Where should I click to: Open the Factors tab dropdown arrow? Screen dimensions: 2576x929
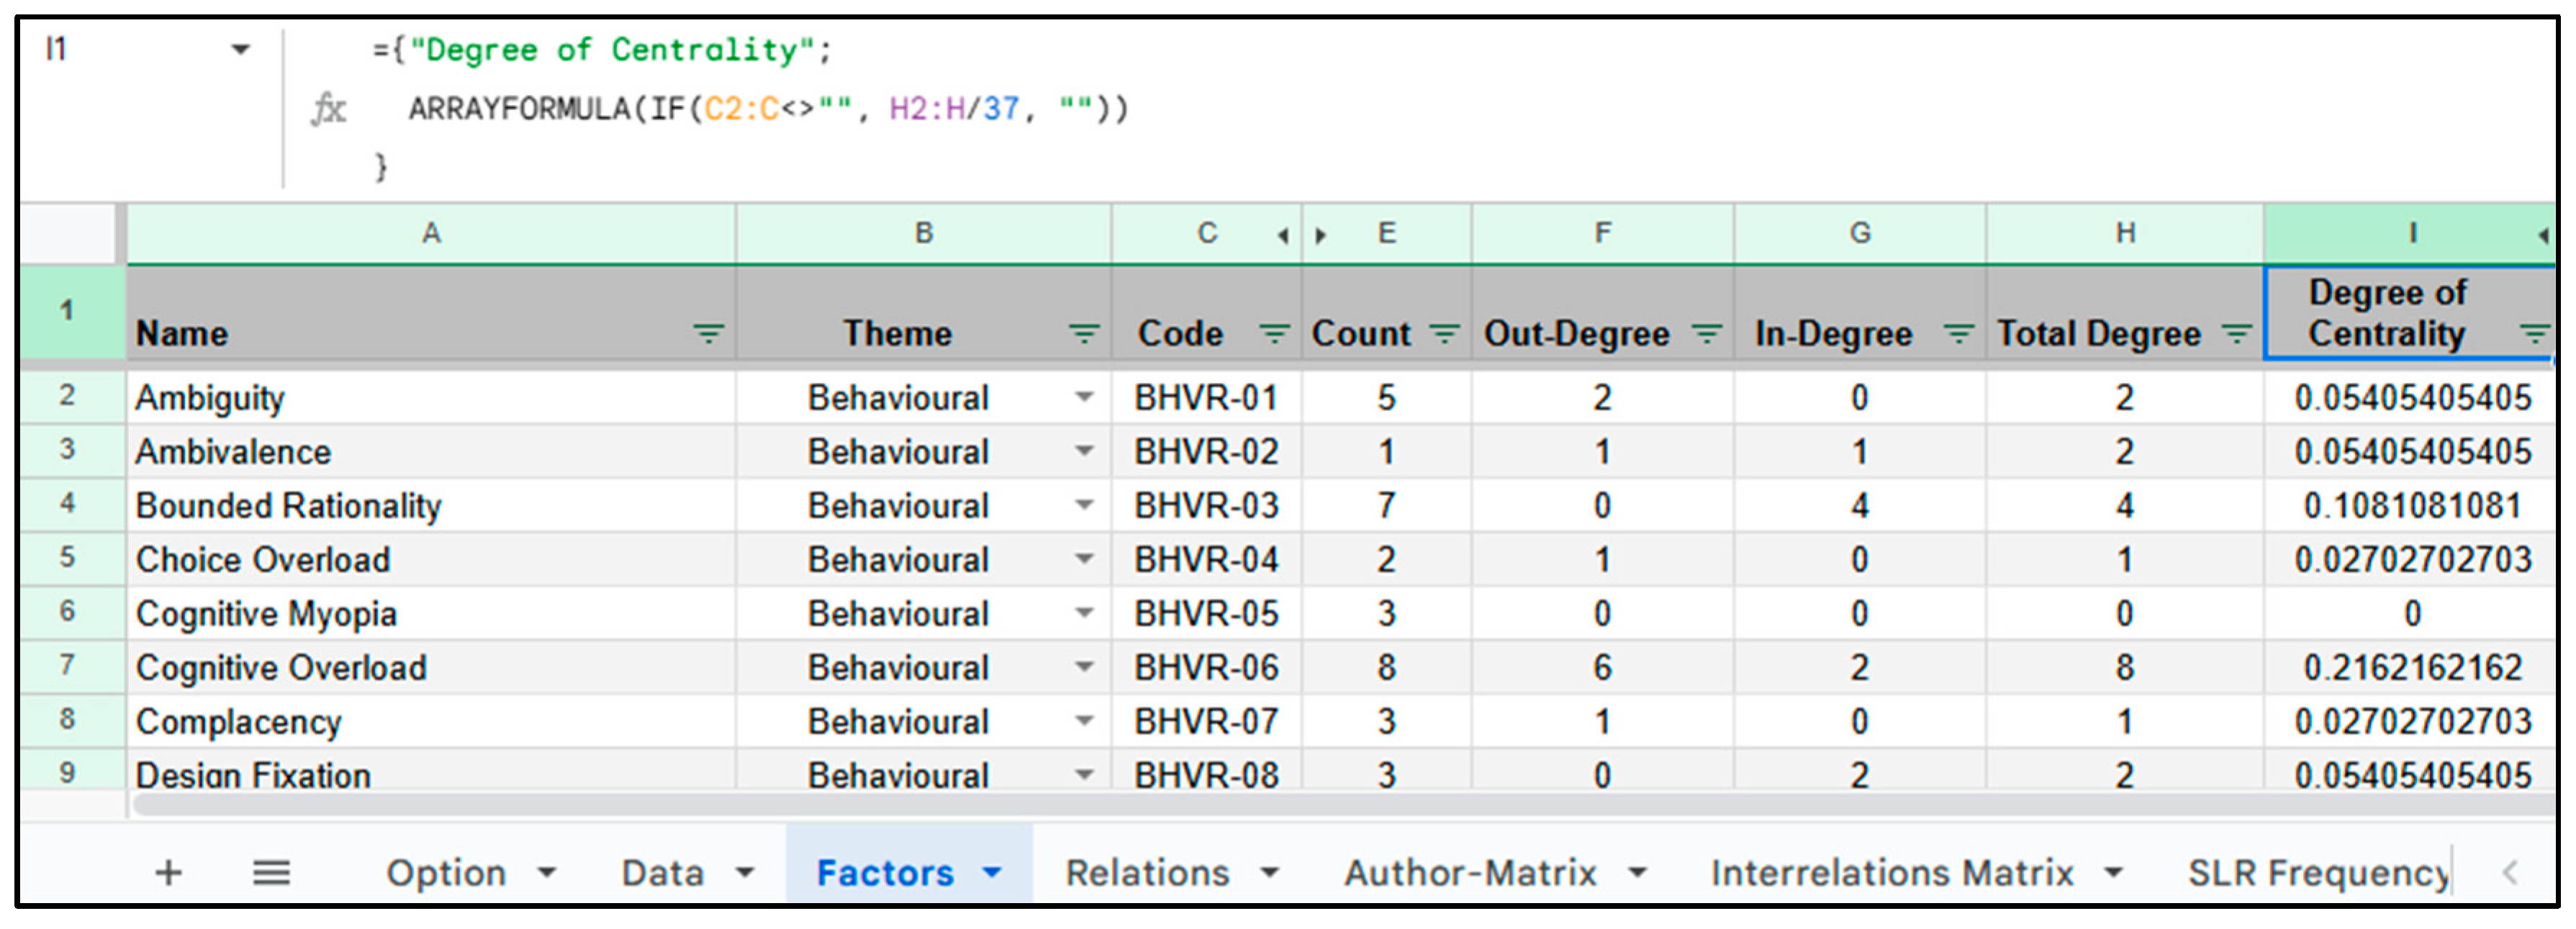(x=992, y=873)
